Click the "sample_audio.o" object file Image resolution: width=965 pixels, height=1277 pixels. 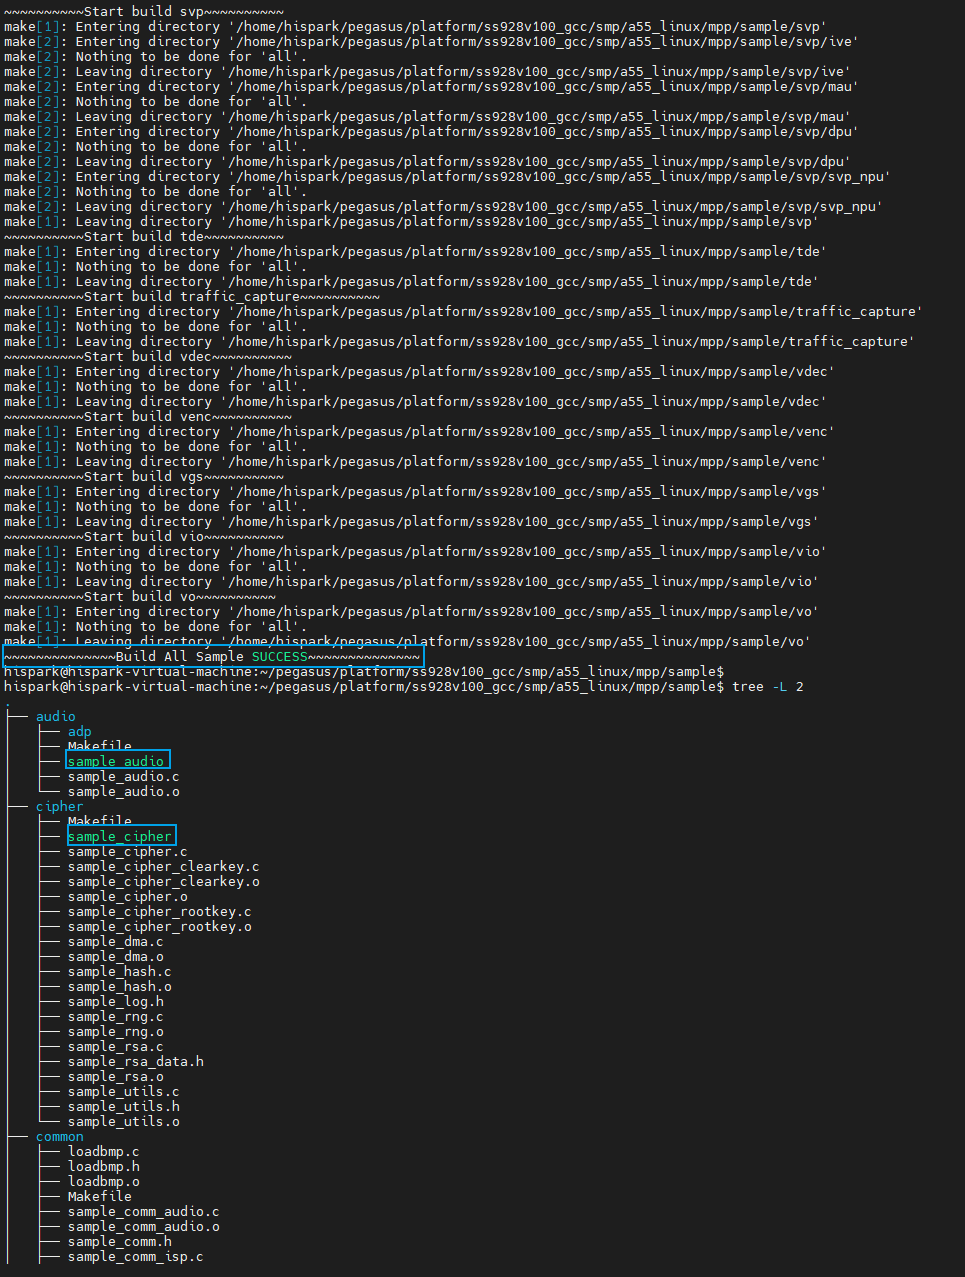pos(124,791)
